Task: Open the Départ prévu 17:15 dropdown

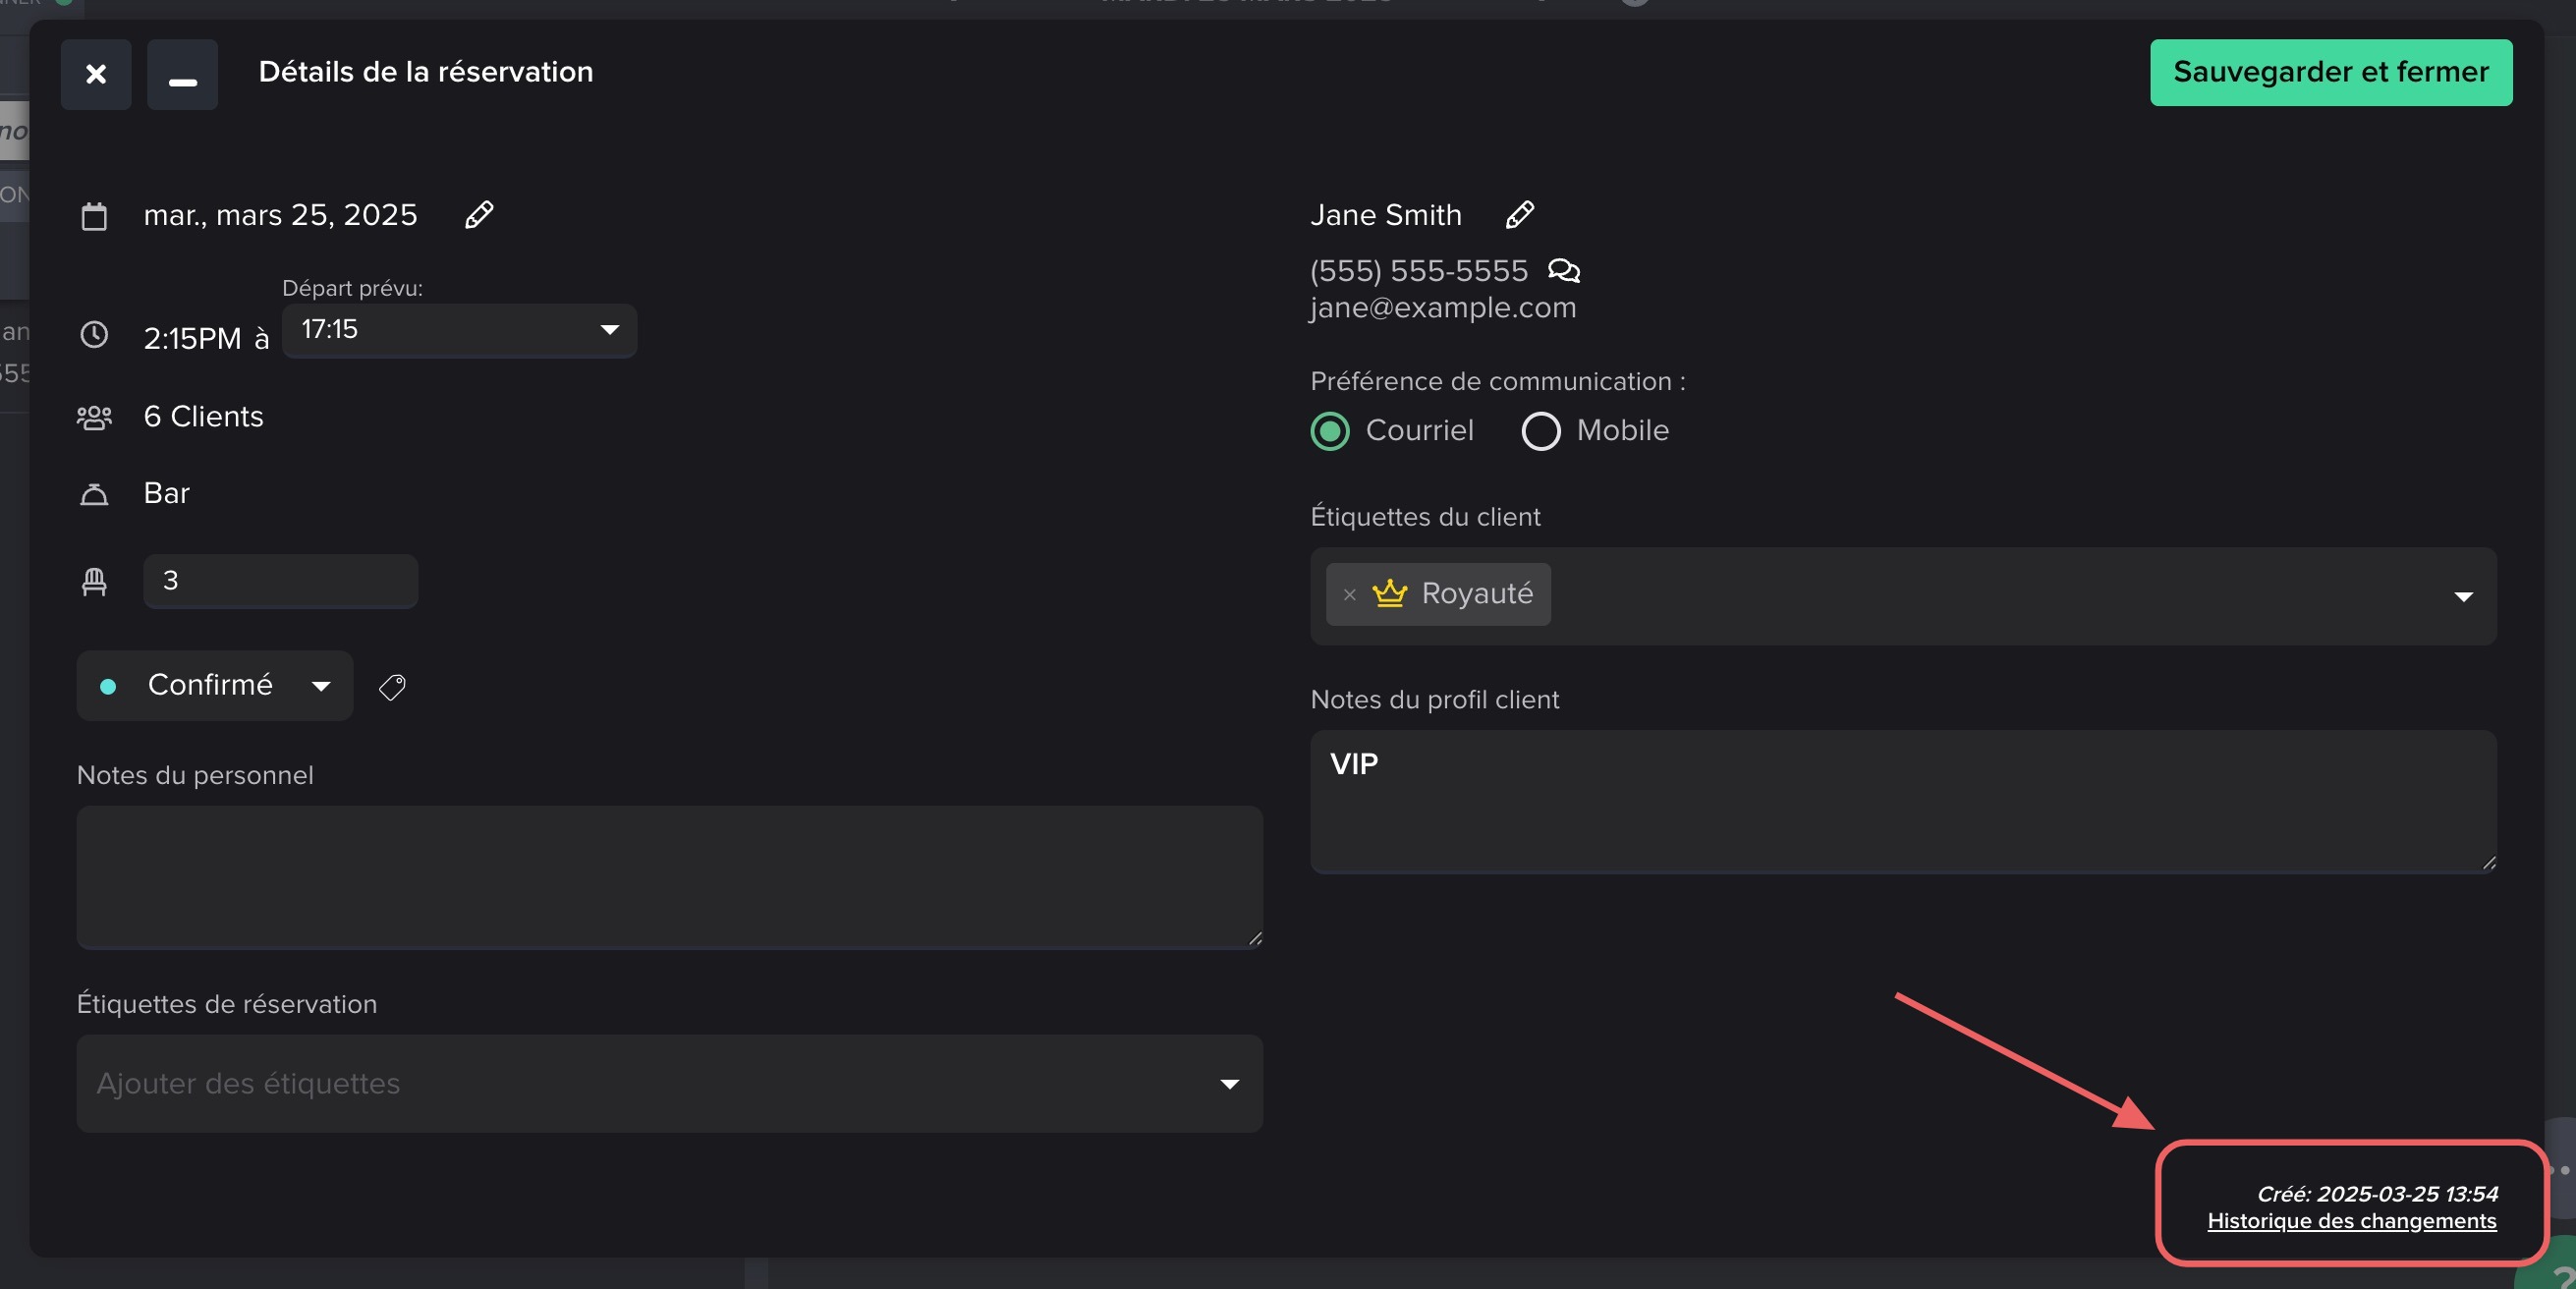Action: click(459, 330)
